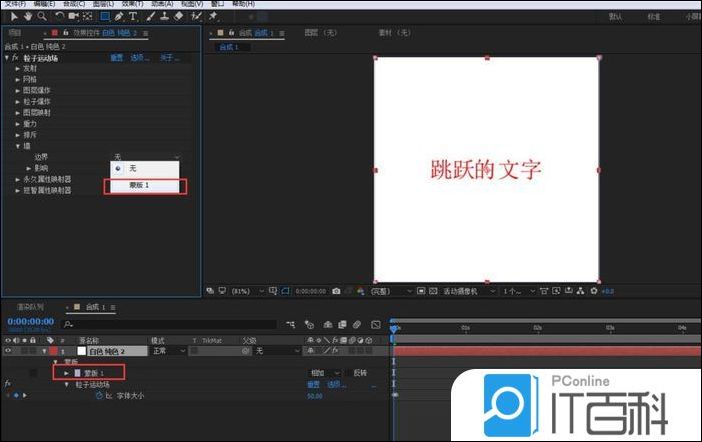This screenshot has height=442, width=702.
Task: Expand the 蒙版 1 mask in timeline
Action: click(66, 373)
